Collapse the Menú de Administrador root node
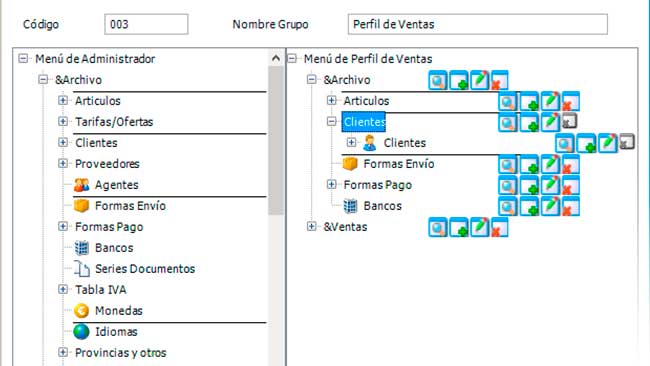 pos(23,58)
